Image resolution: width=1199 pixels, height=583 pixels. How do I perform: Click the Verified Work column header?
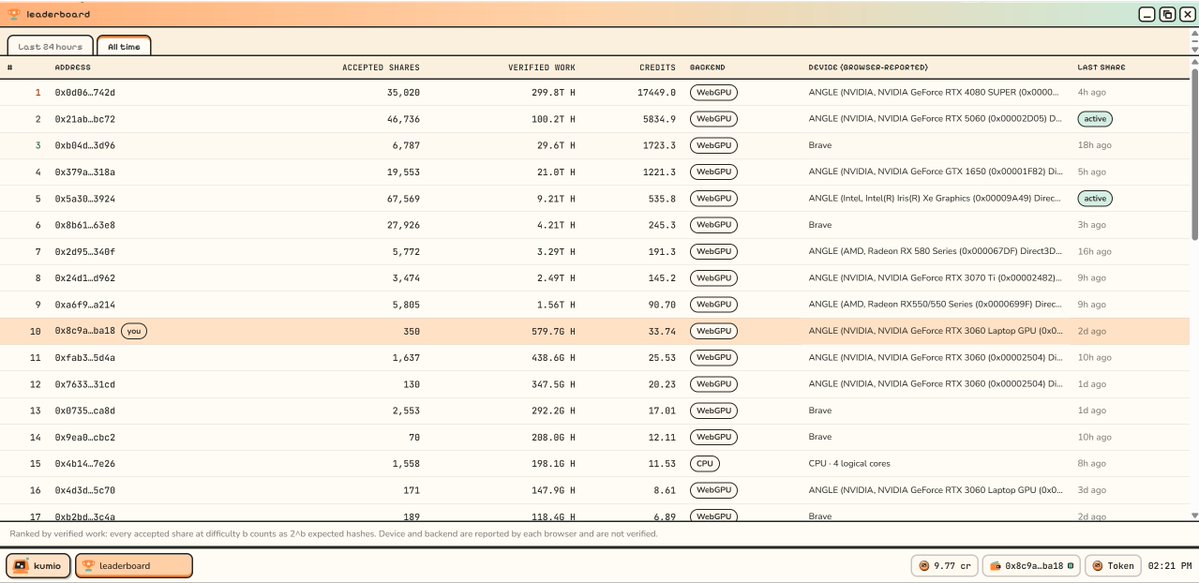coord(542,67)
